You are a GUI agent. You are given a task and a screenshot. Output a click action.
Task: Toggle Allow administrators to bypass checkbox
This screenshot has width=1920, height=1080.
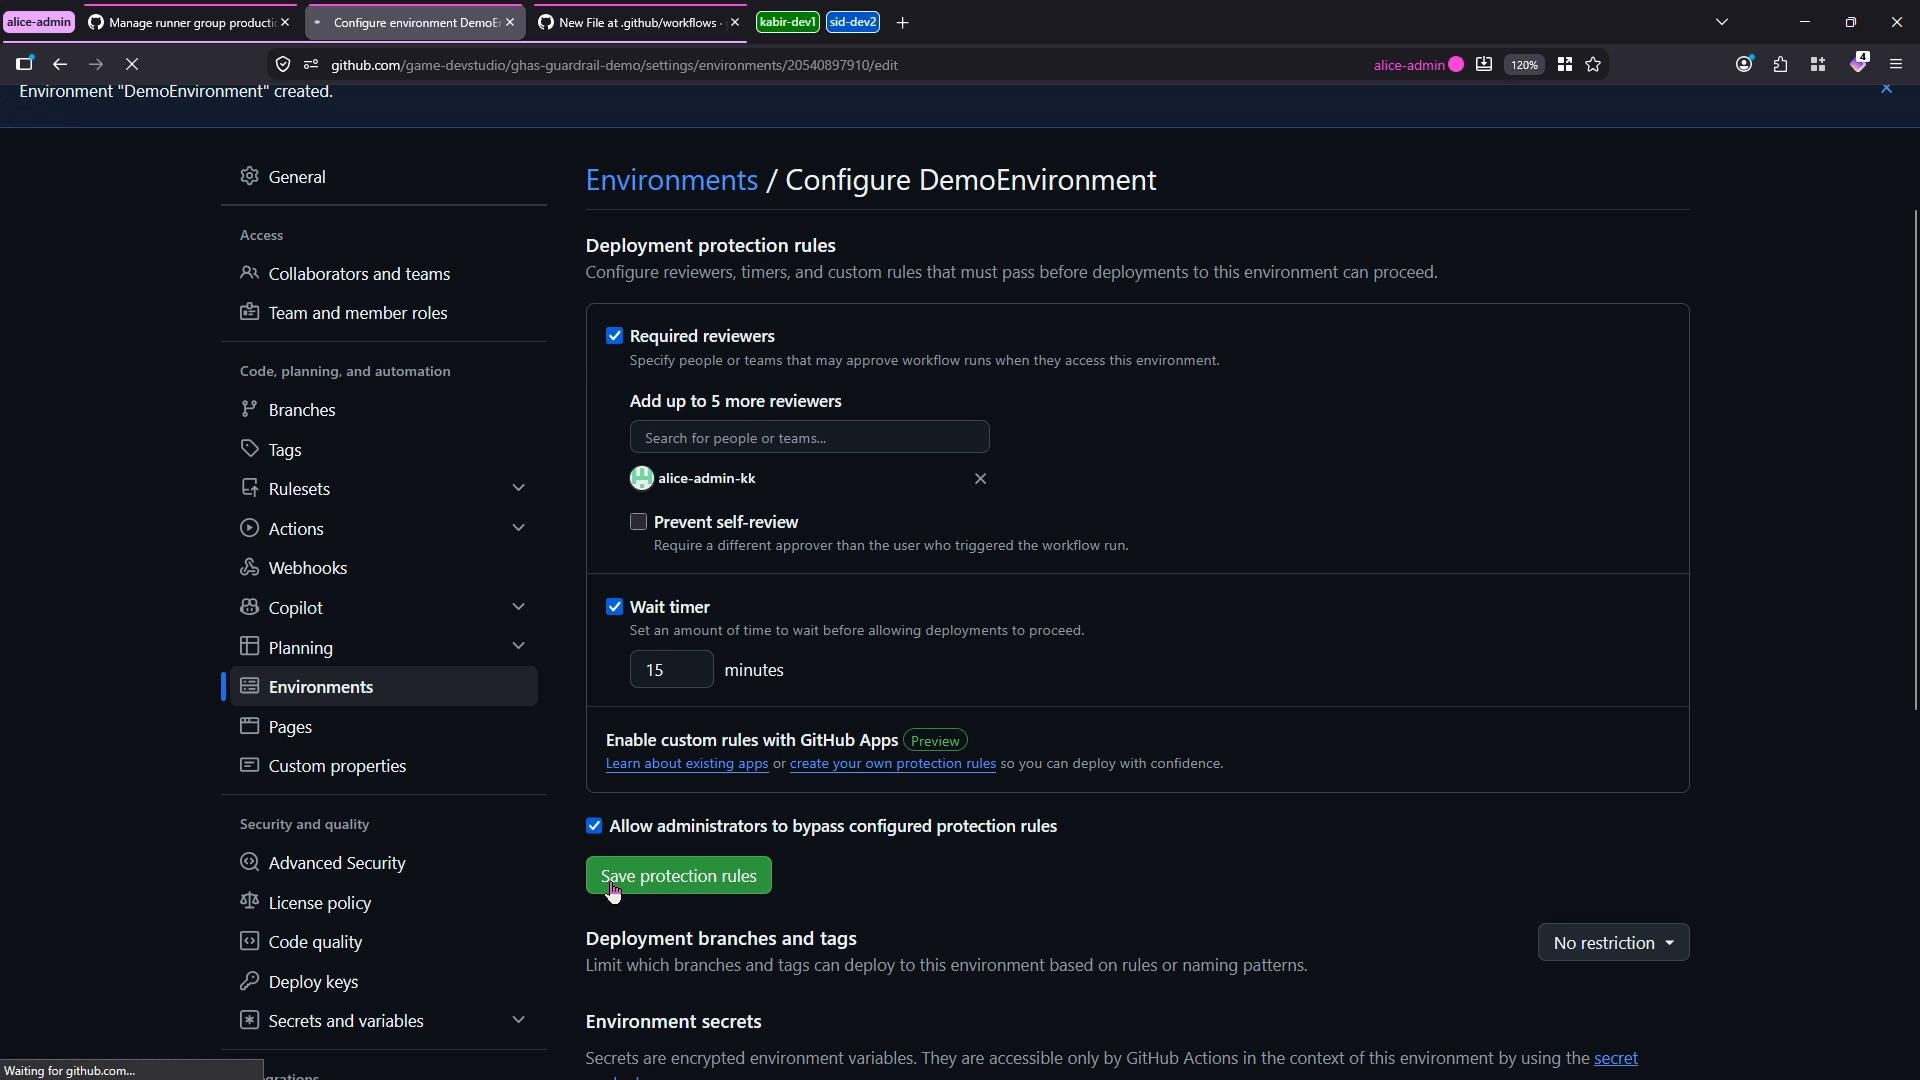(594, 826)
